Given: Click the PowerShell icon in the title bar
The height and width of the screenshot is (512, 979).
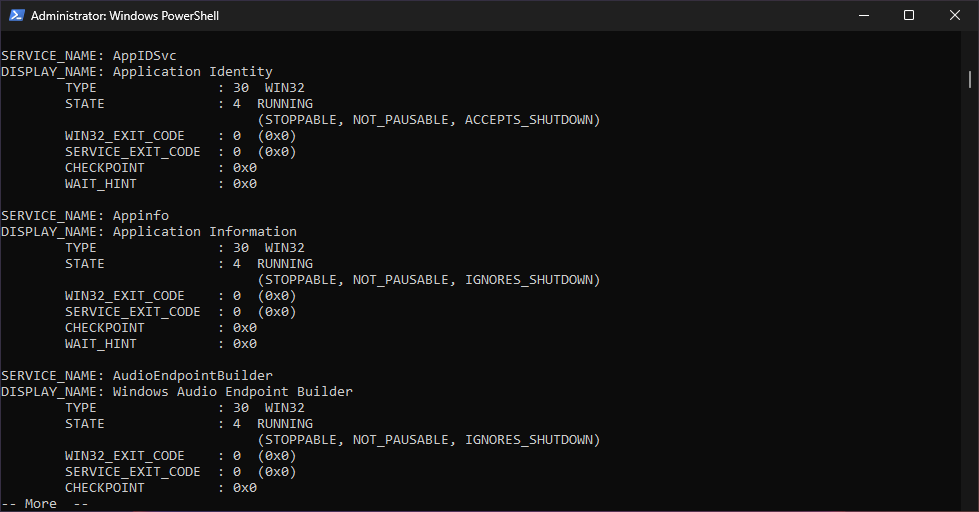Looking at the screenshot, I should pyautogui.click(x=16, y=16).
